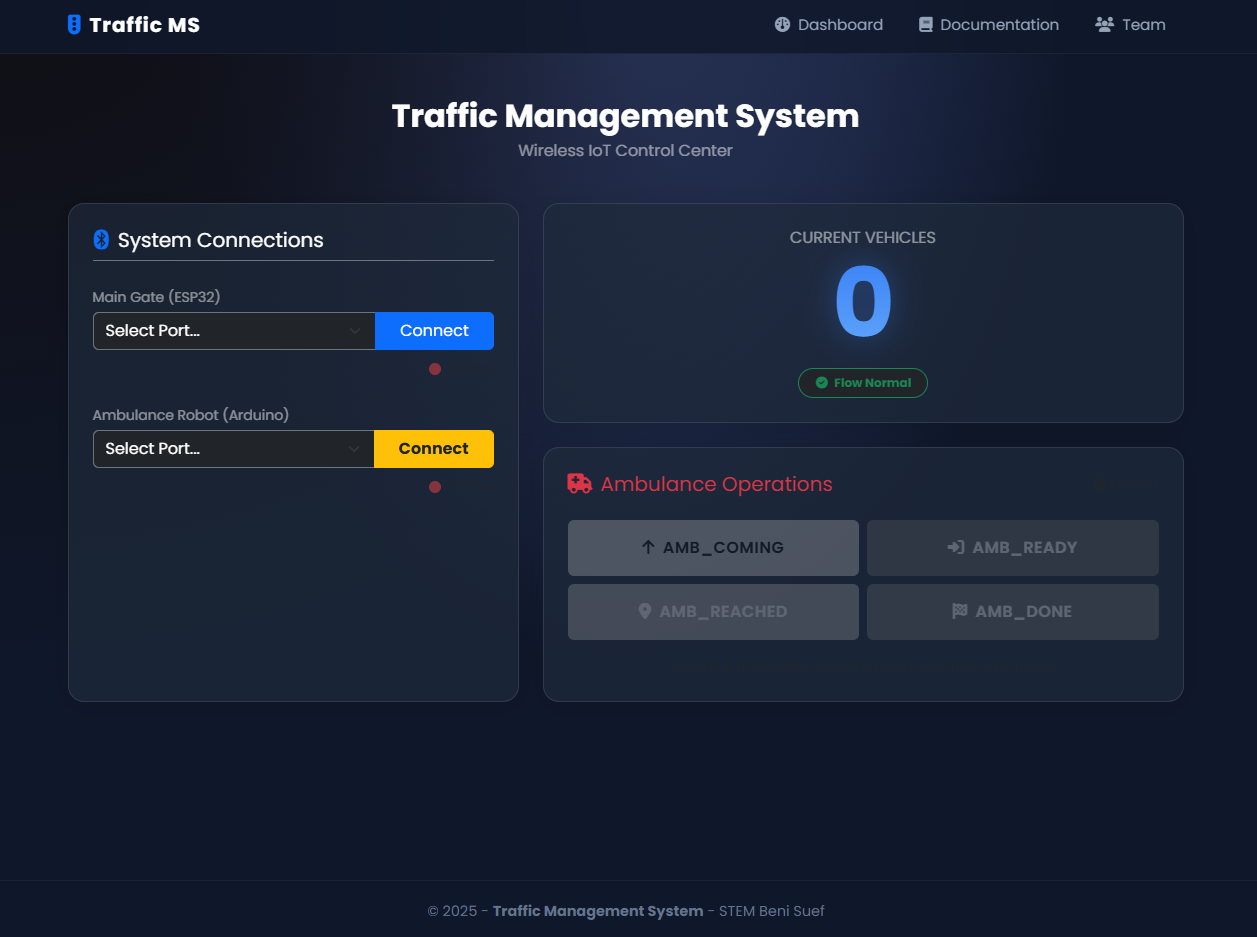This screenshot has width=1257, height=937.
Task: Click the checkmark icon inside Flow Normal badge
Action: coord(824,382)
